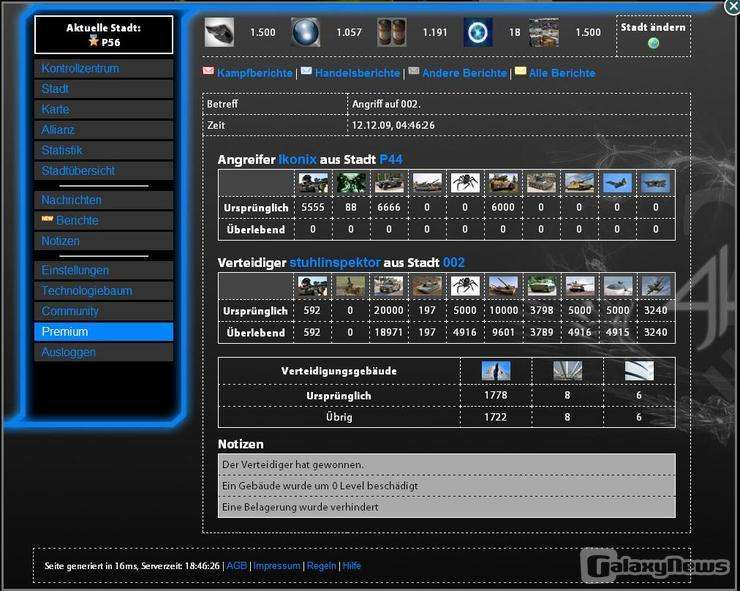The height and width of the screenshot is (591, 740).
Task: Click the blue envelope icon by Handelsberichte
Action: (306, 71)
